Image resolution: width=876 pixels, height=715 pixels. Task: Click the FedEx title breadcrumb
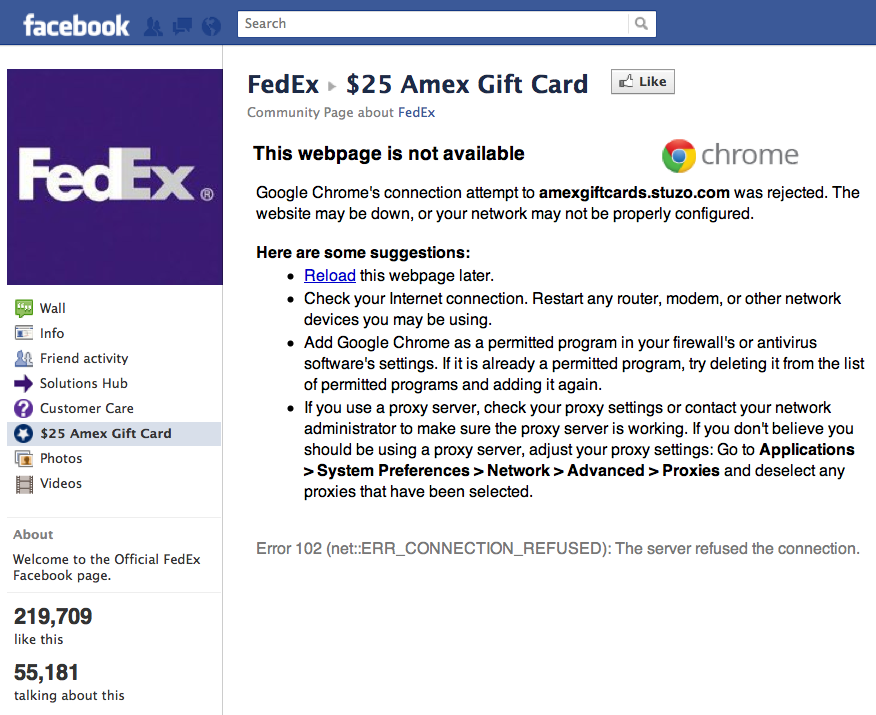[283, 84]
